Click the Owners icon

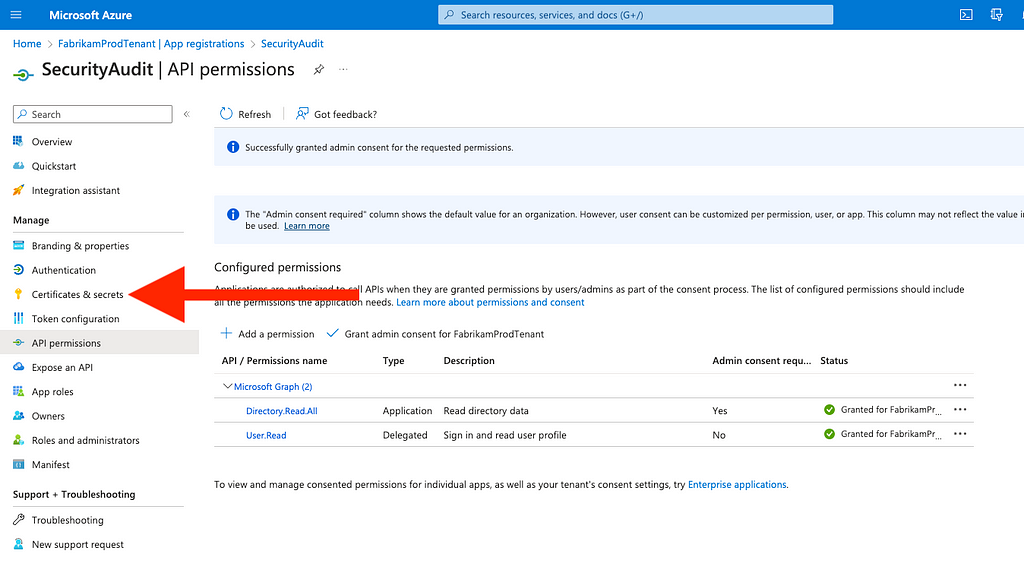tap(18, 415)
